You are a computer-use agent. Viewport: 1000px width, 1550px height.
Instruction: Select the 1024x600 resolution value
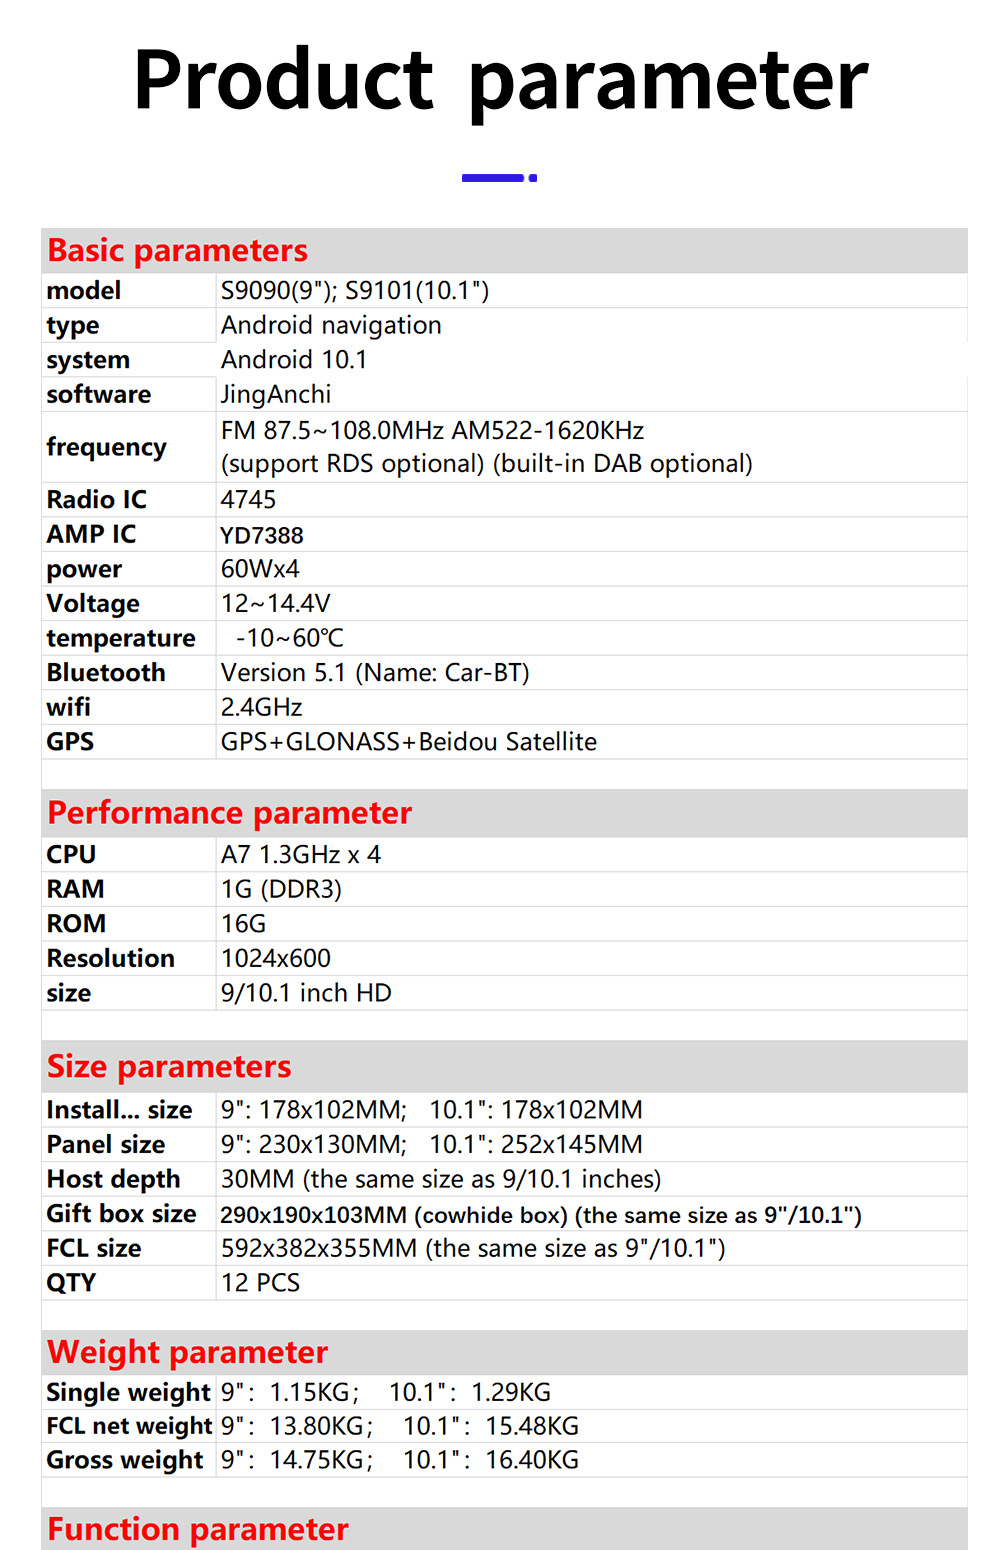pos(276,959)
